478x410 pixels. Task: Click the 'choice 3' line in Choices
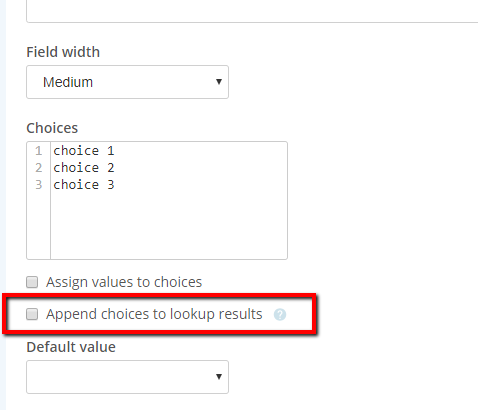point(84,185)
